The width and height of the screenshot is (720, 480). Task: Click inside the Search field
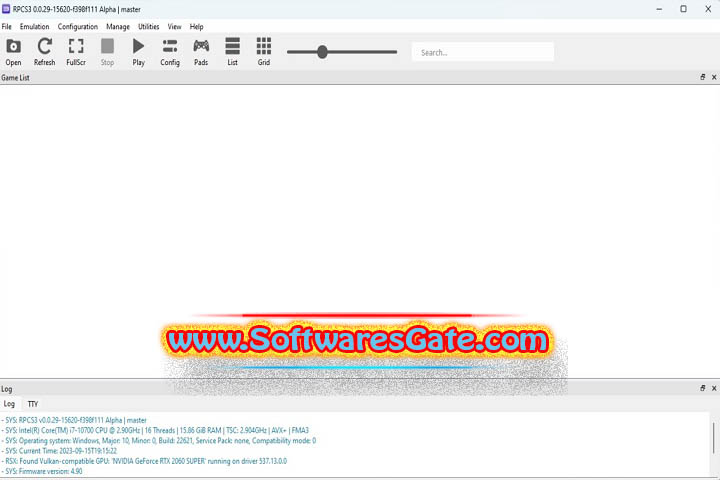coord(483,52)
